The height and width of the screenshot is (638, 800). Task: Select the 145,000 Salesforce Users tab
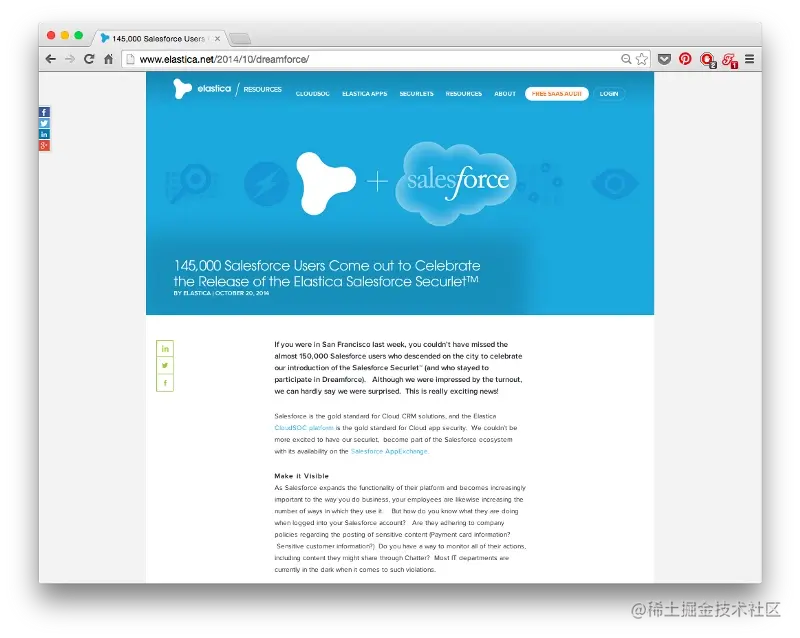(x=159, y=38)
